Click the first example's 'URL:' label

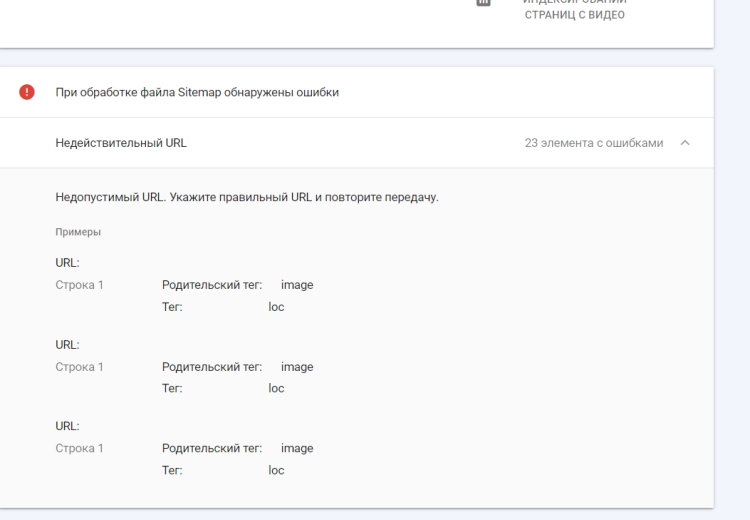(67, 263)
